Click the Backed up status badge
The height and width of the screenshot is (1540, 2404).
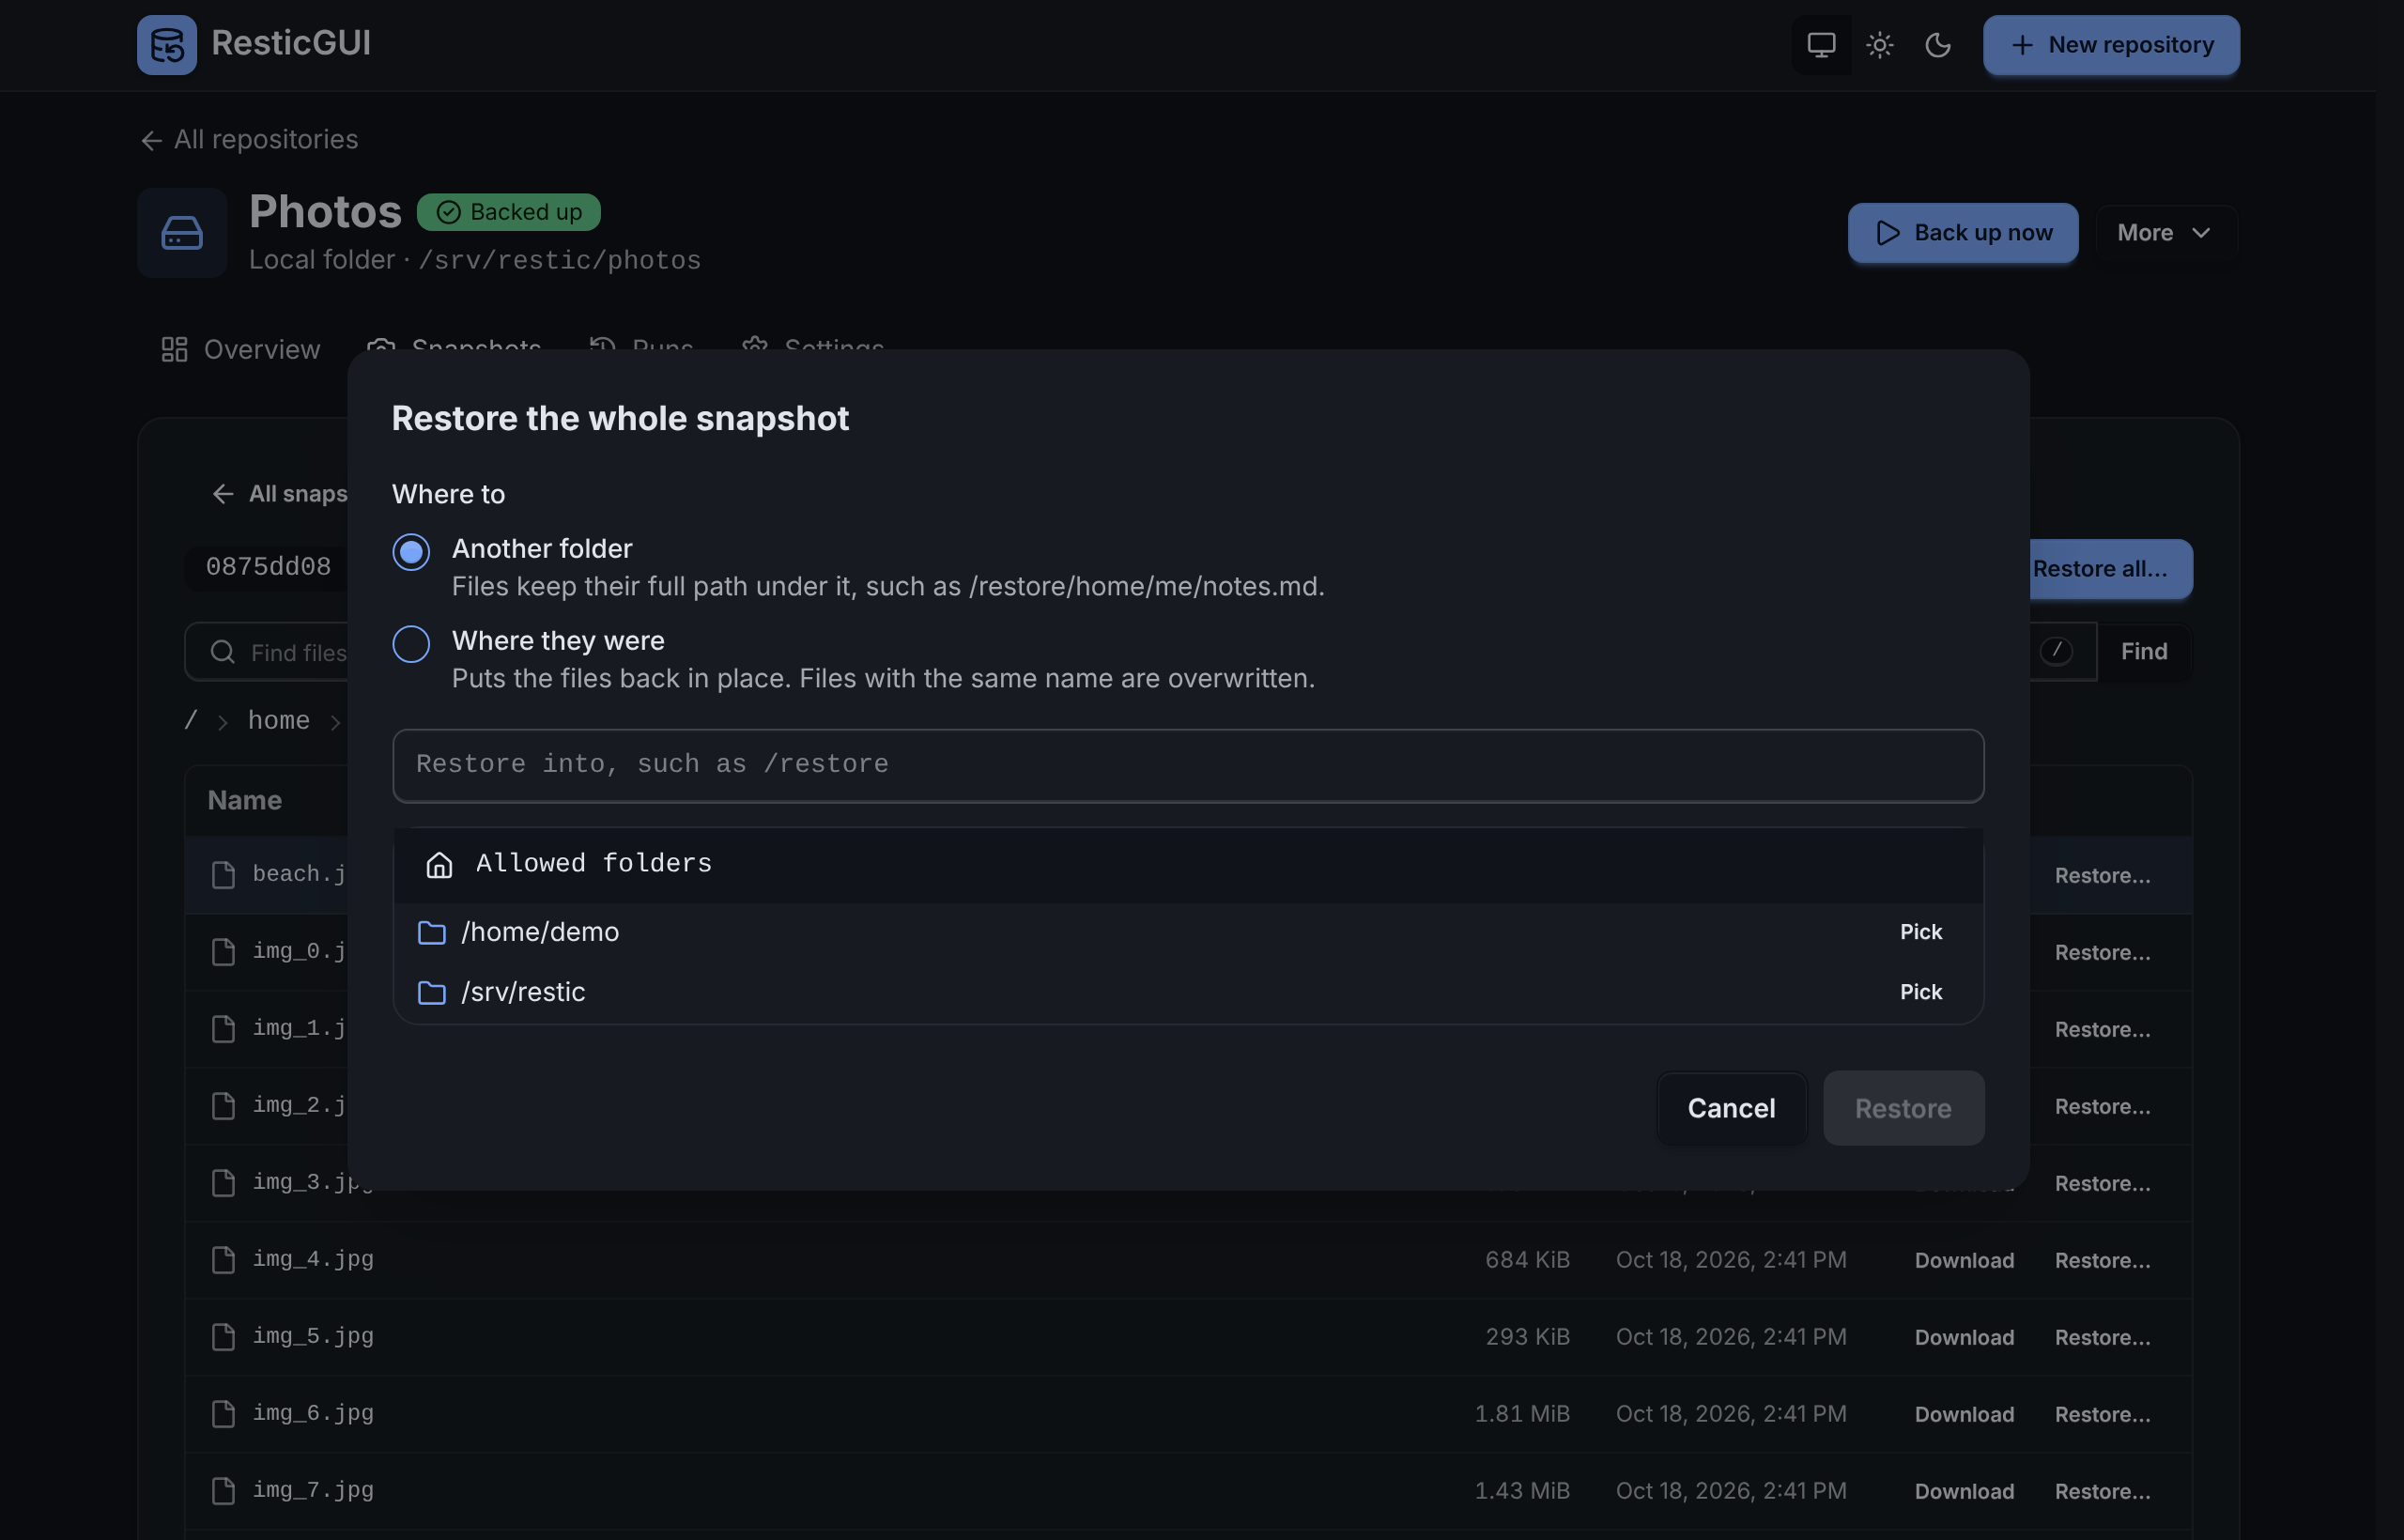tap(508, 212)
